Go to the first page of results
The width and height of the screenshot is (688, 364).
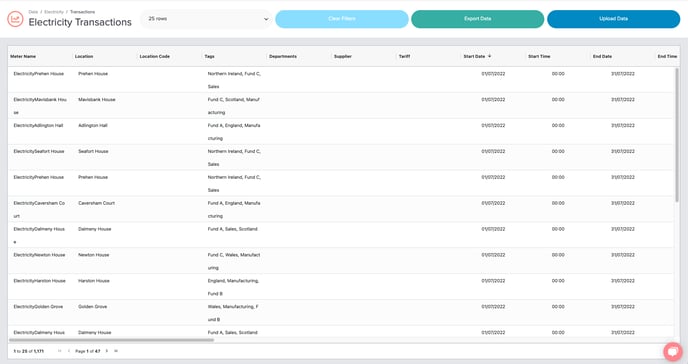[x=60, y=351]
